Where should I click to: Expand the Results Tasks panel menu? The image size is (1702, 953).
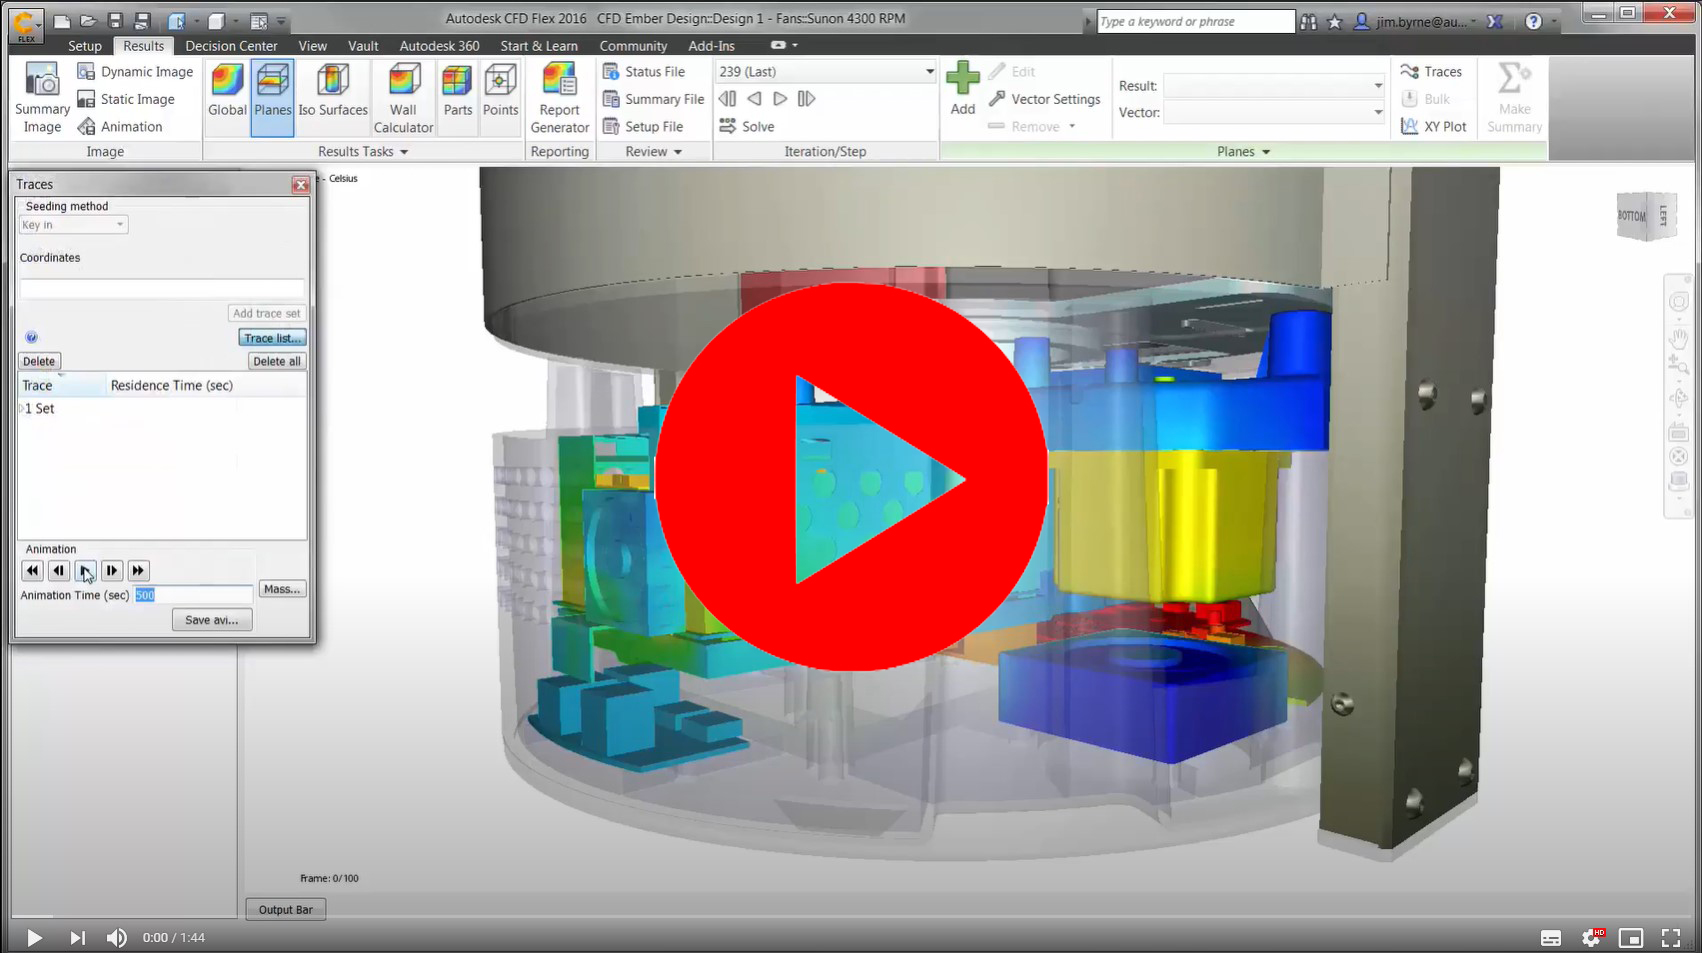pos(363,151)
